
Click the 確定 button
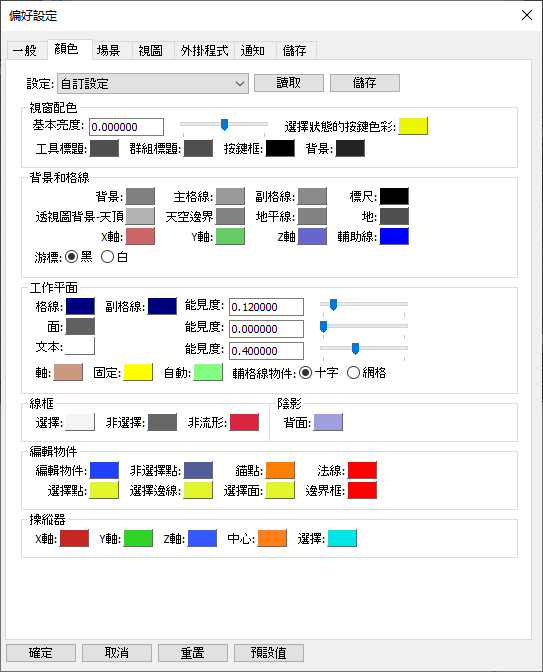(41, 653)
